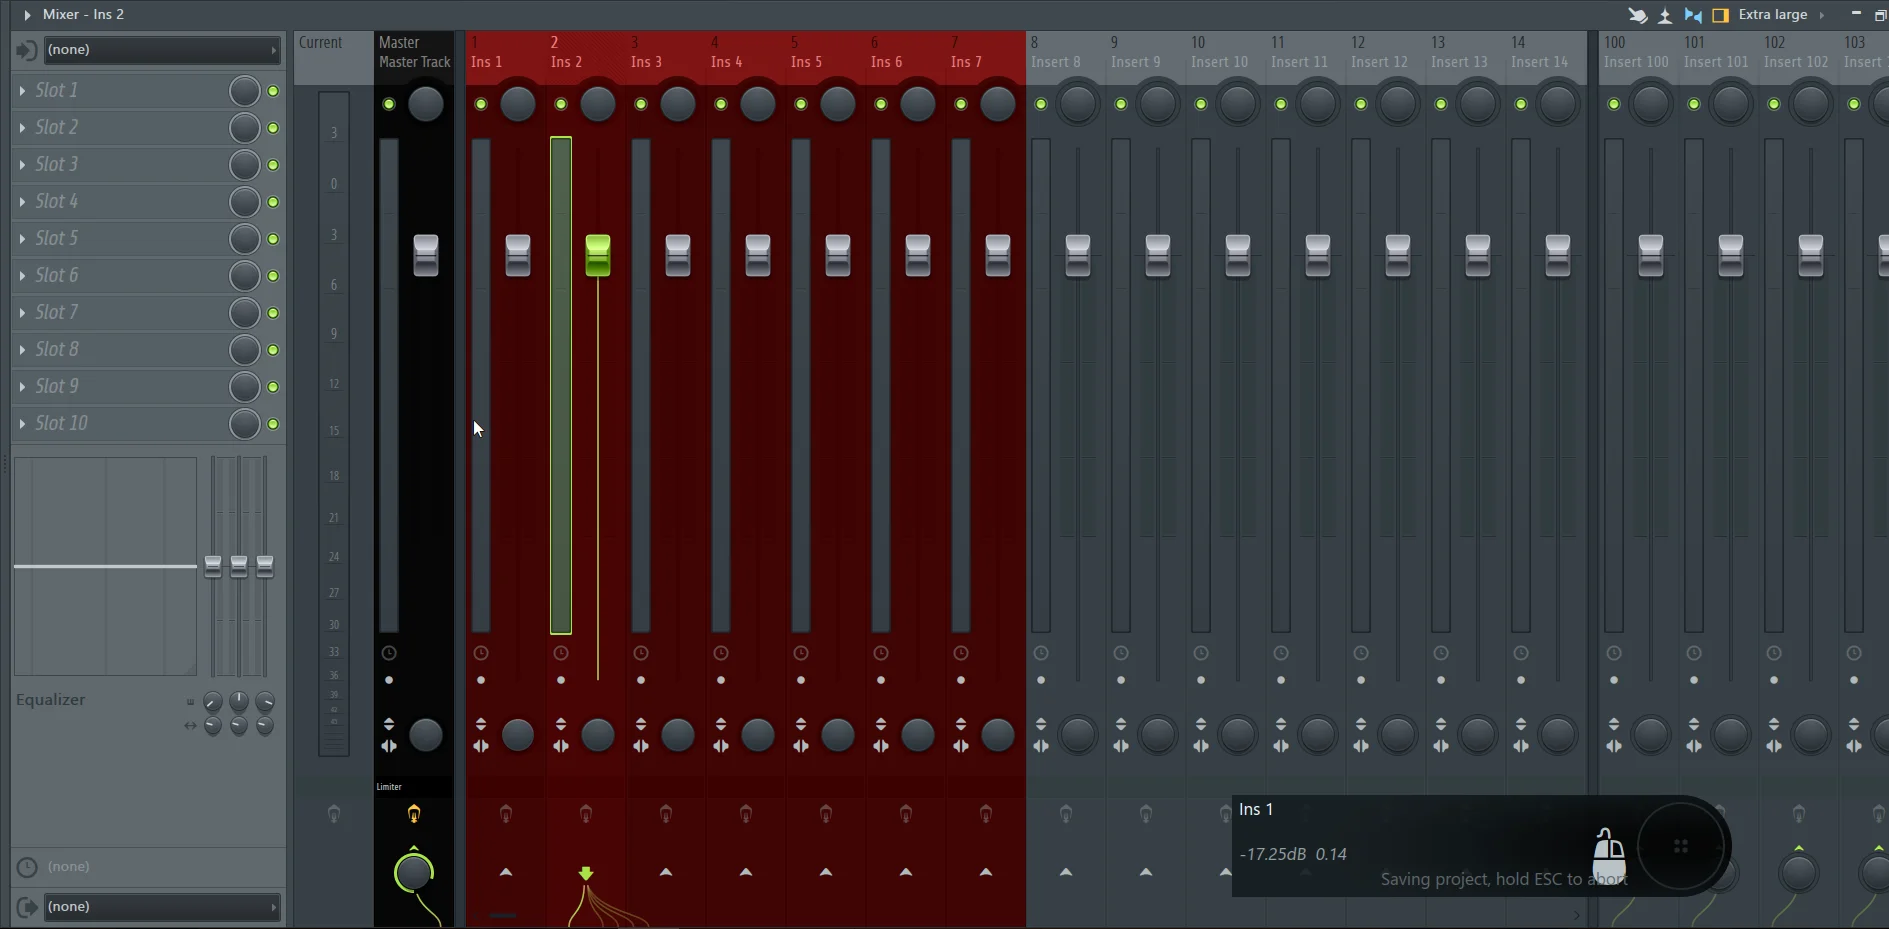
Task: Click the Insert 8 invert phase arrows icon
Action: pos(1041,724)
